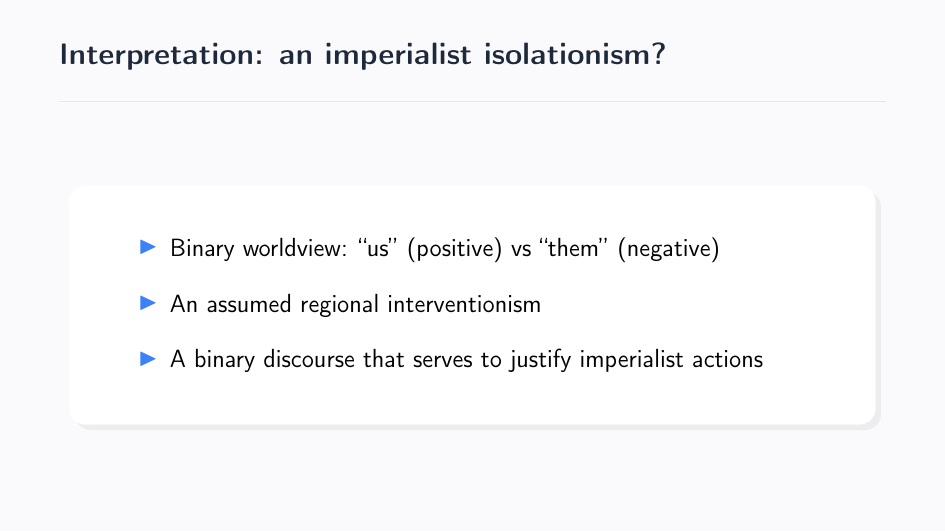Click the triangle bullet before 'A binary discourse'
Screen dimensions: 945x532
pos(148,357)
